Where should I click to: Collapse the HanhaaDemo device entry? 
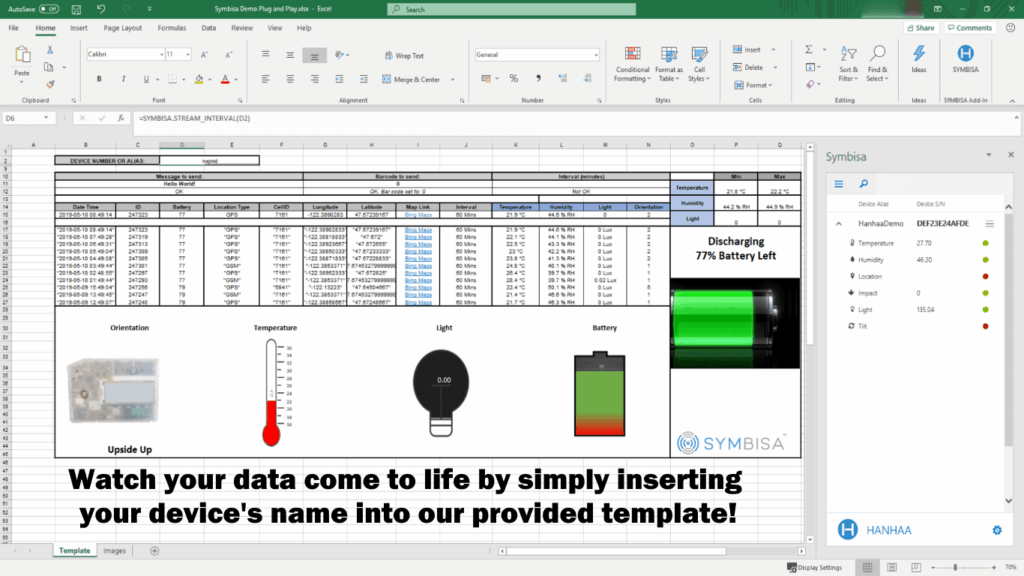(x=837, y=224)
